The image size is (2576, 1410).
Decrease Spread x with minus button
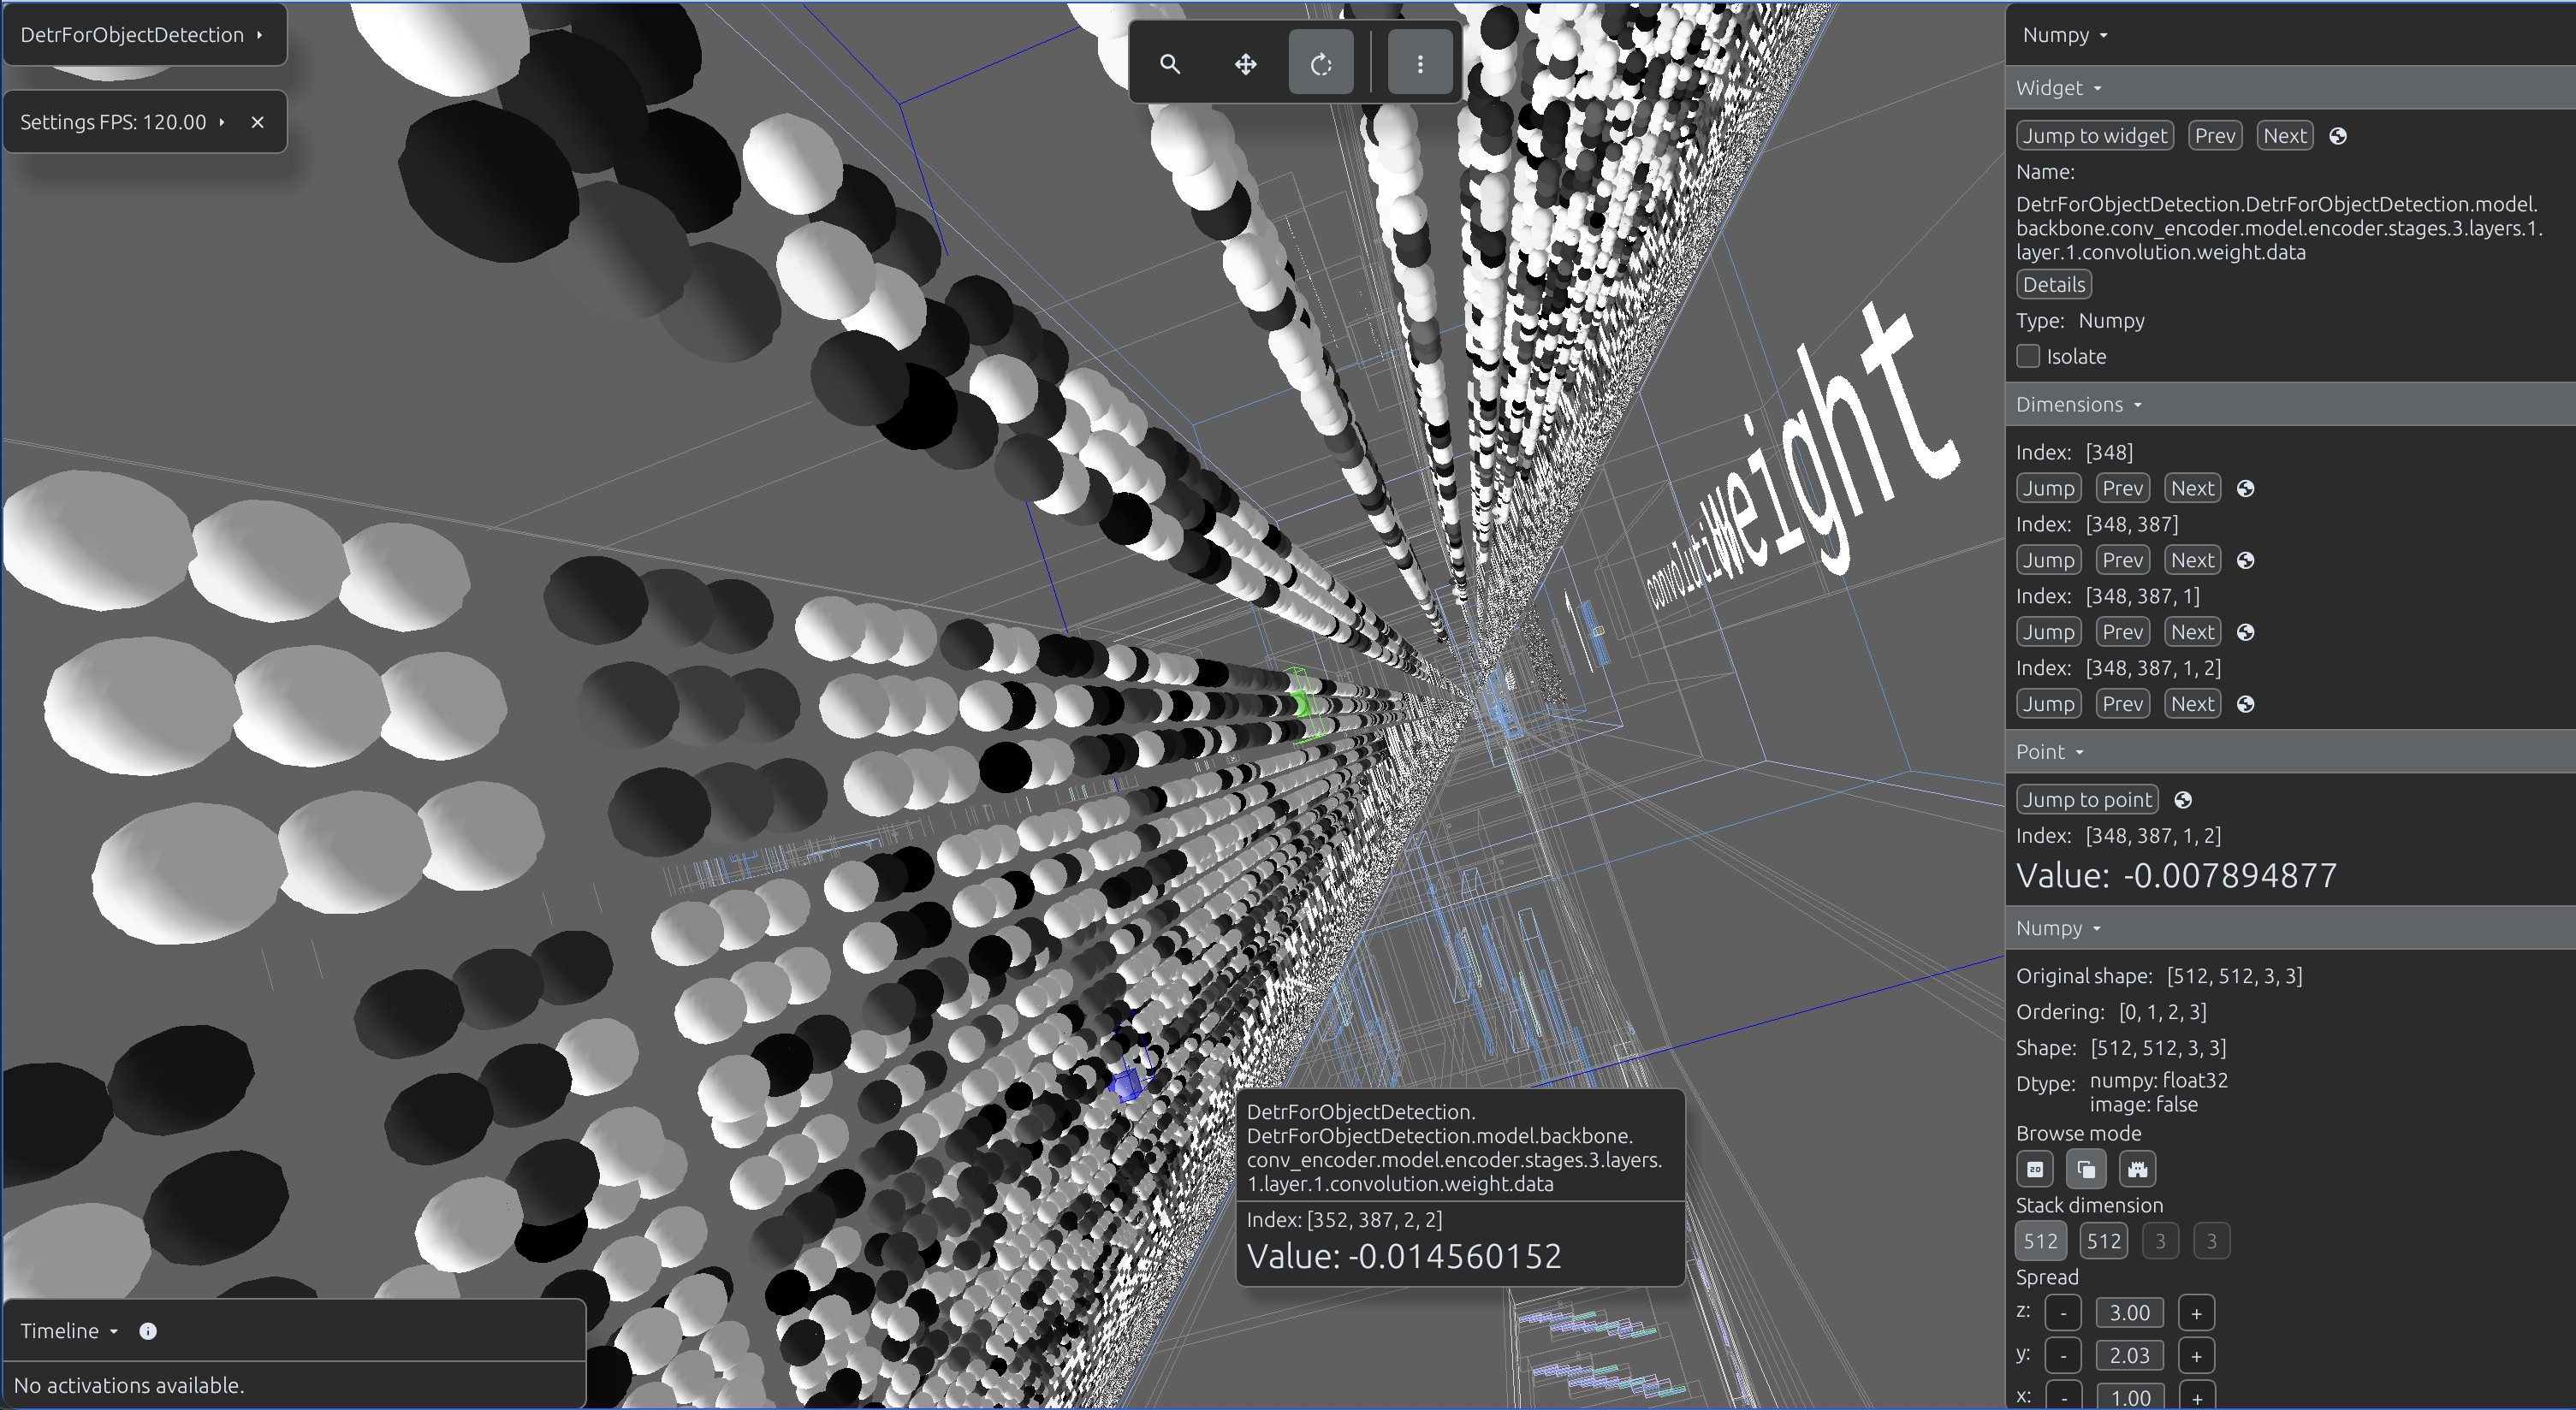tap(2063, 1397)
